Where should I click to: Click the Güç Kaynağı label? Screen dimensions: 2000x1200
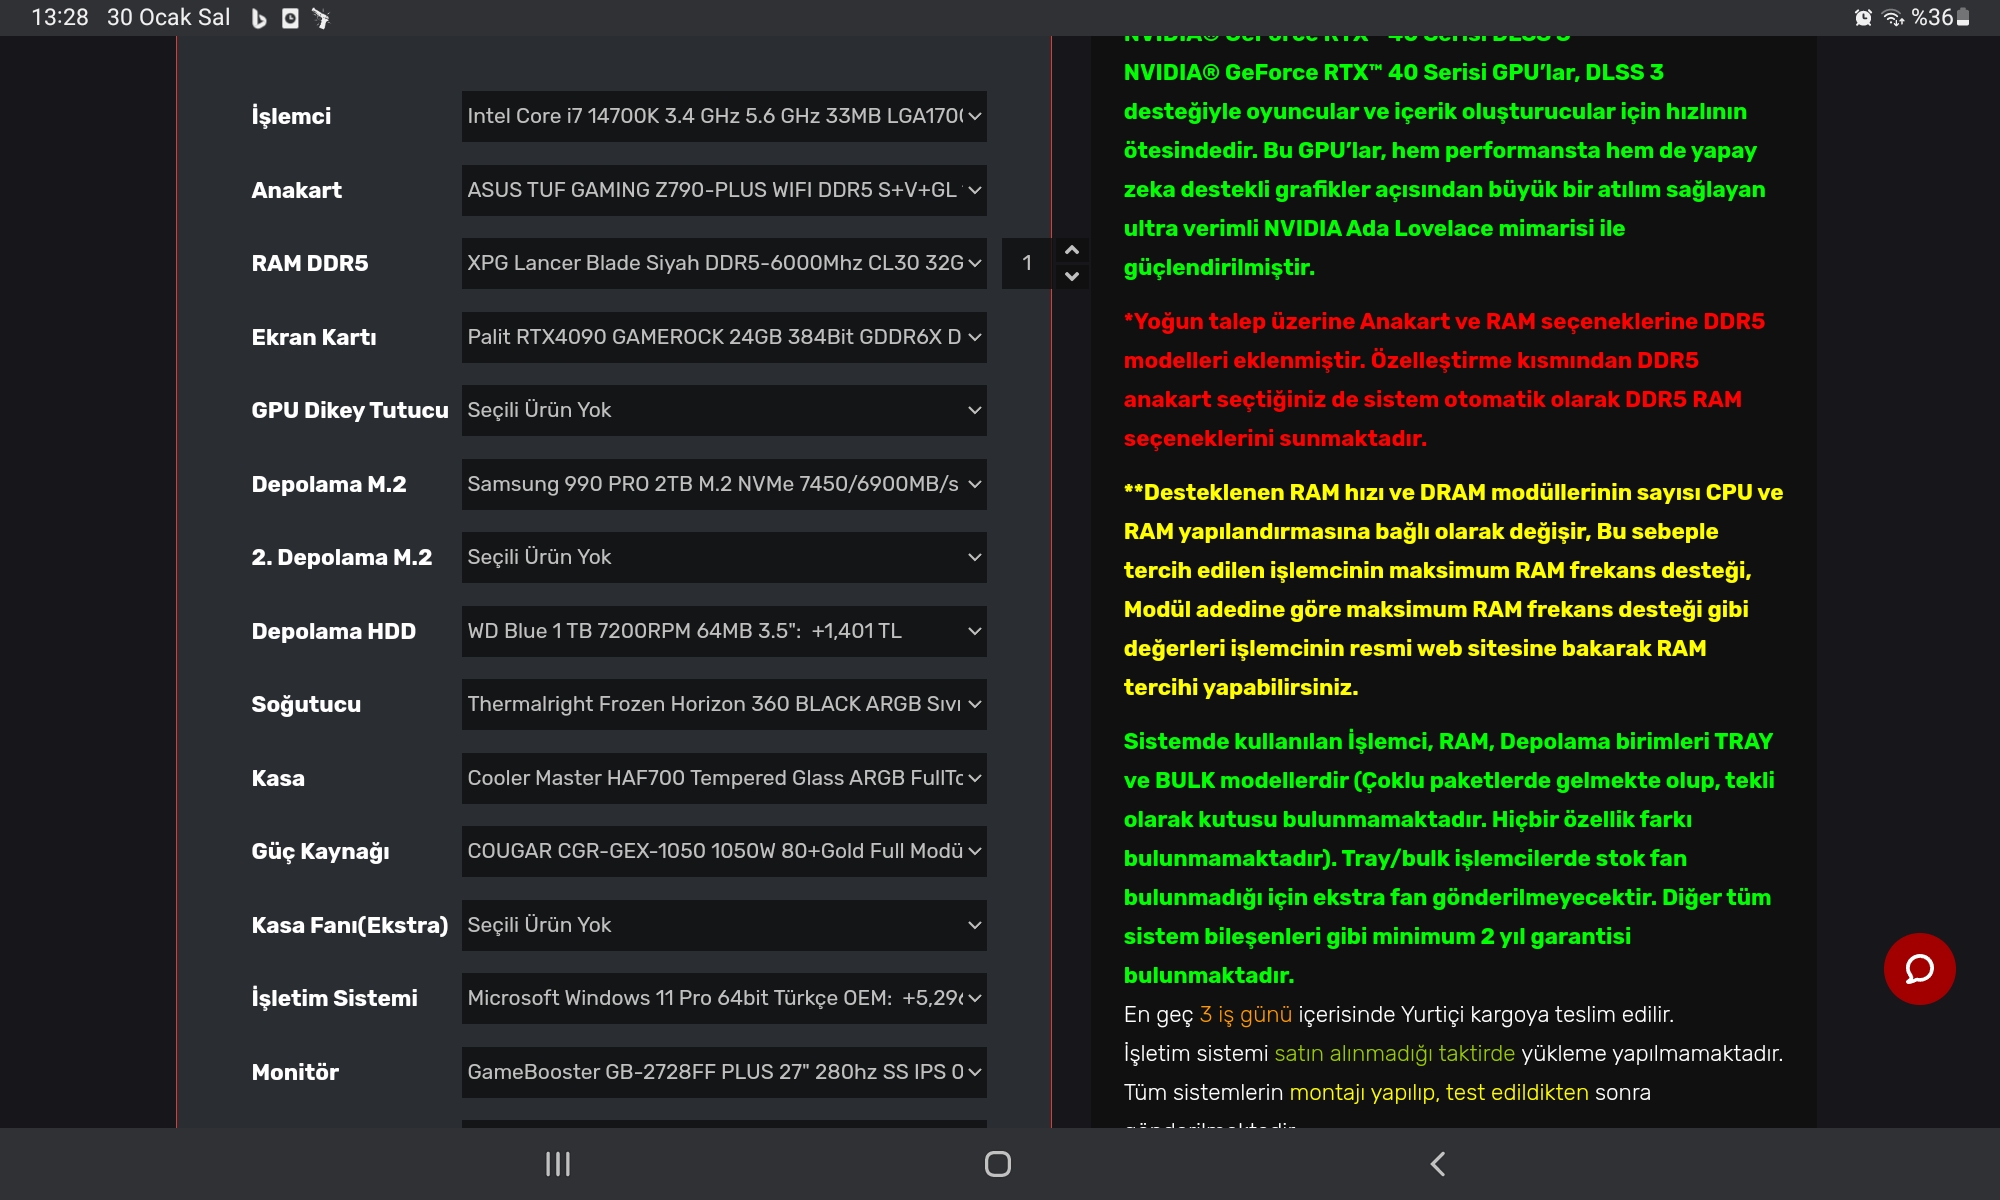pyautogui.click(x=320, y=851)
